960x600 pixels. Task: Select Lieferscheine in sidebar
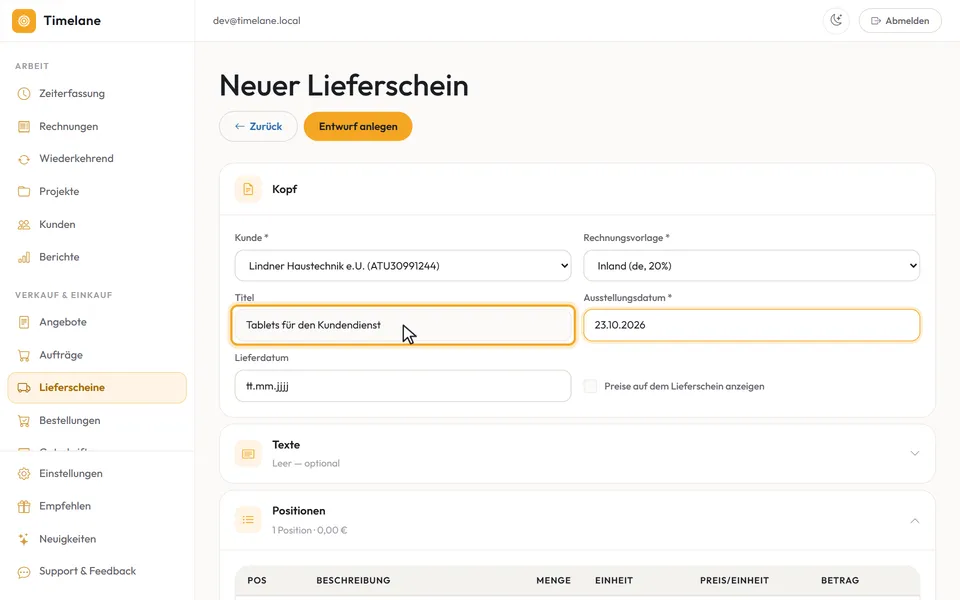pyautogui.click(x=97, y=388)
